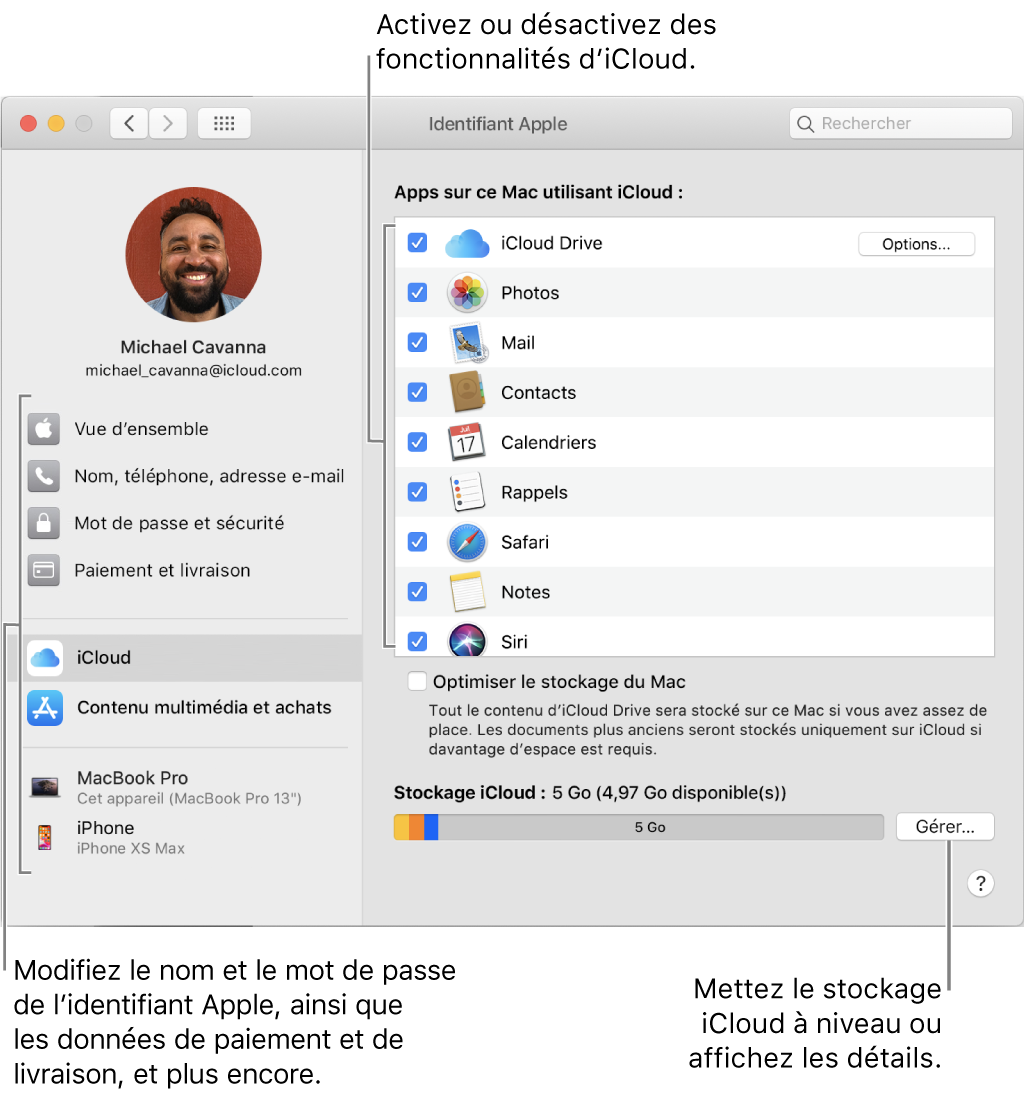1024x1101 pixels.
Task: Click the search field
Action: point(899,123)
